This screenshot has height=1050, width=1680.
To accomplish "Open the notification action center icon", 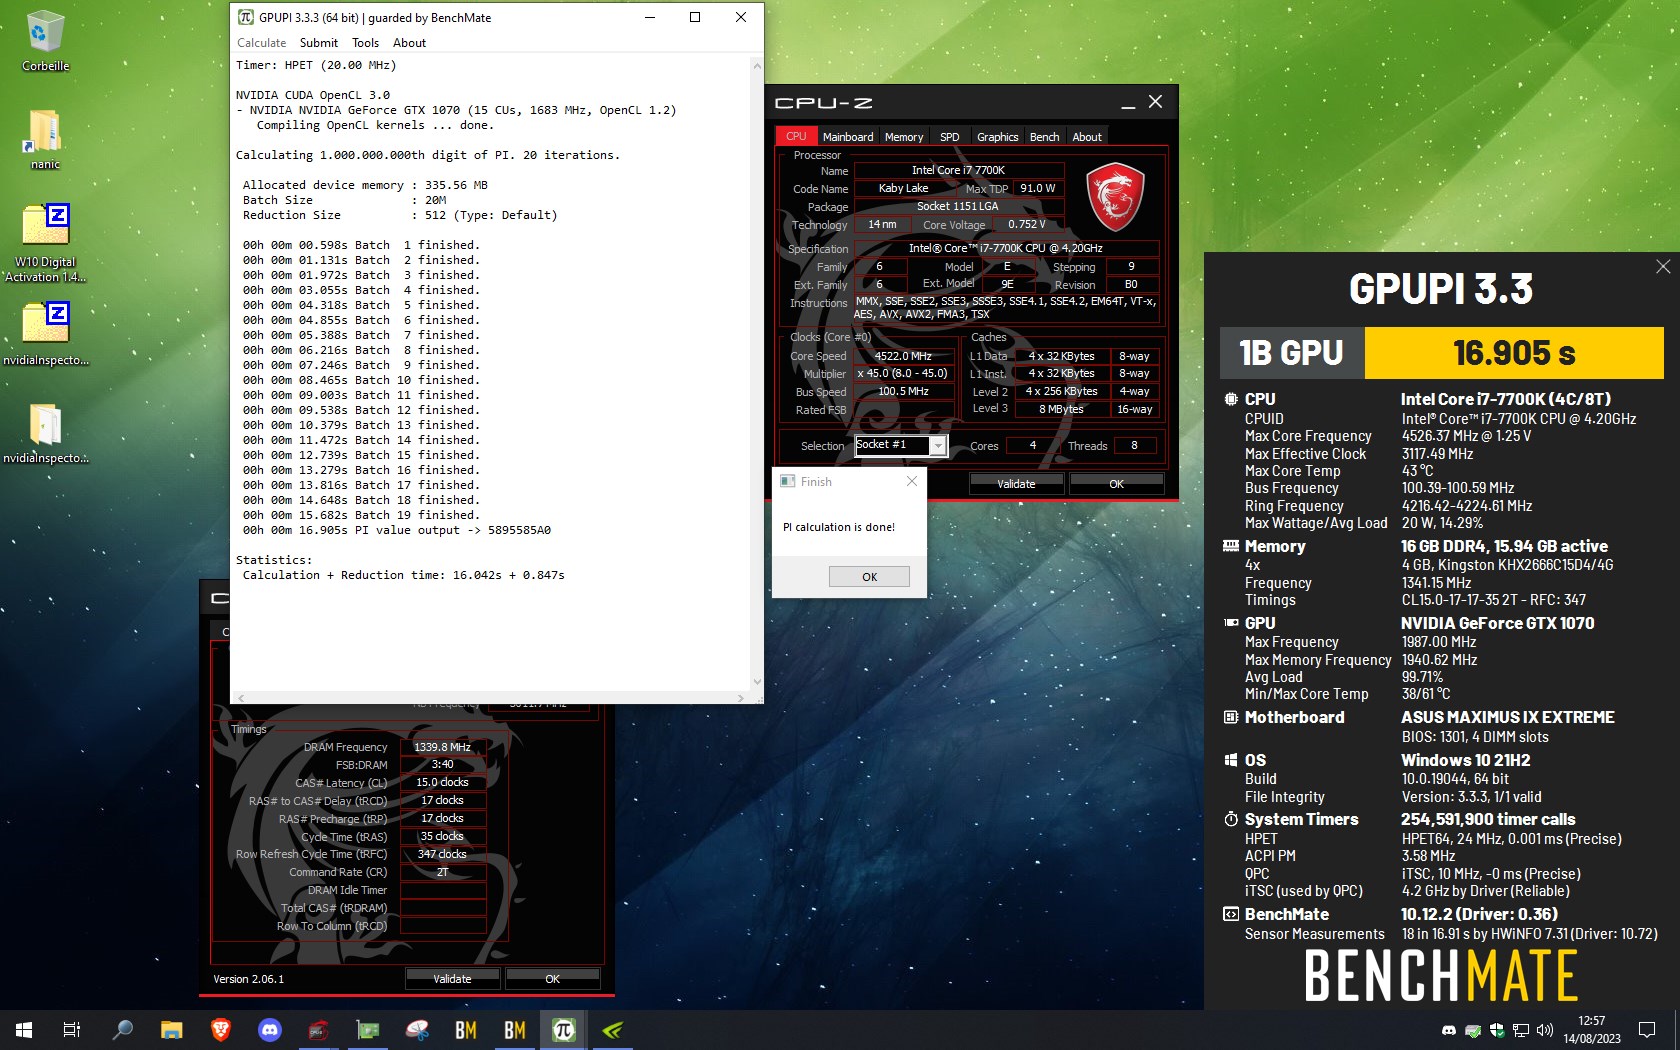I will pyautogui.click(x=1647, y=1029).
